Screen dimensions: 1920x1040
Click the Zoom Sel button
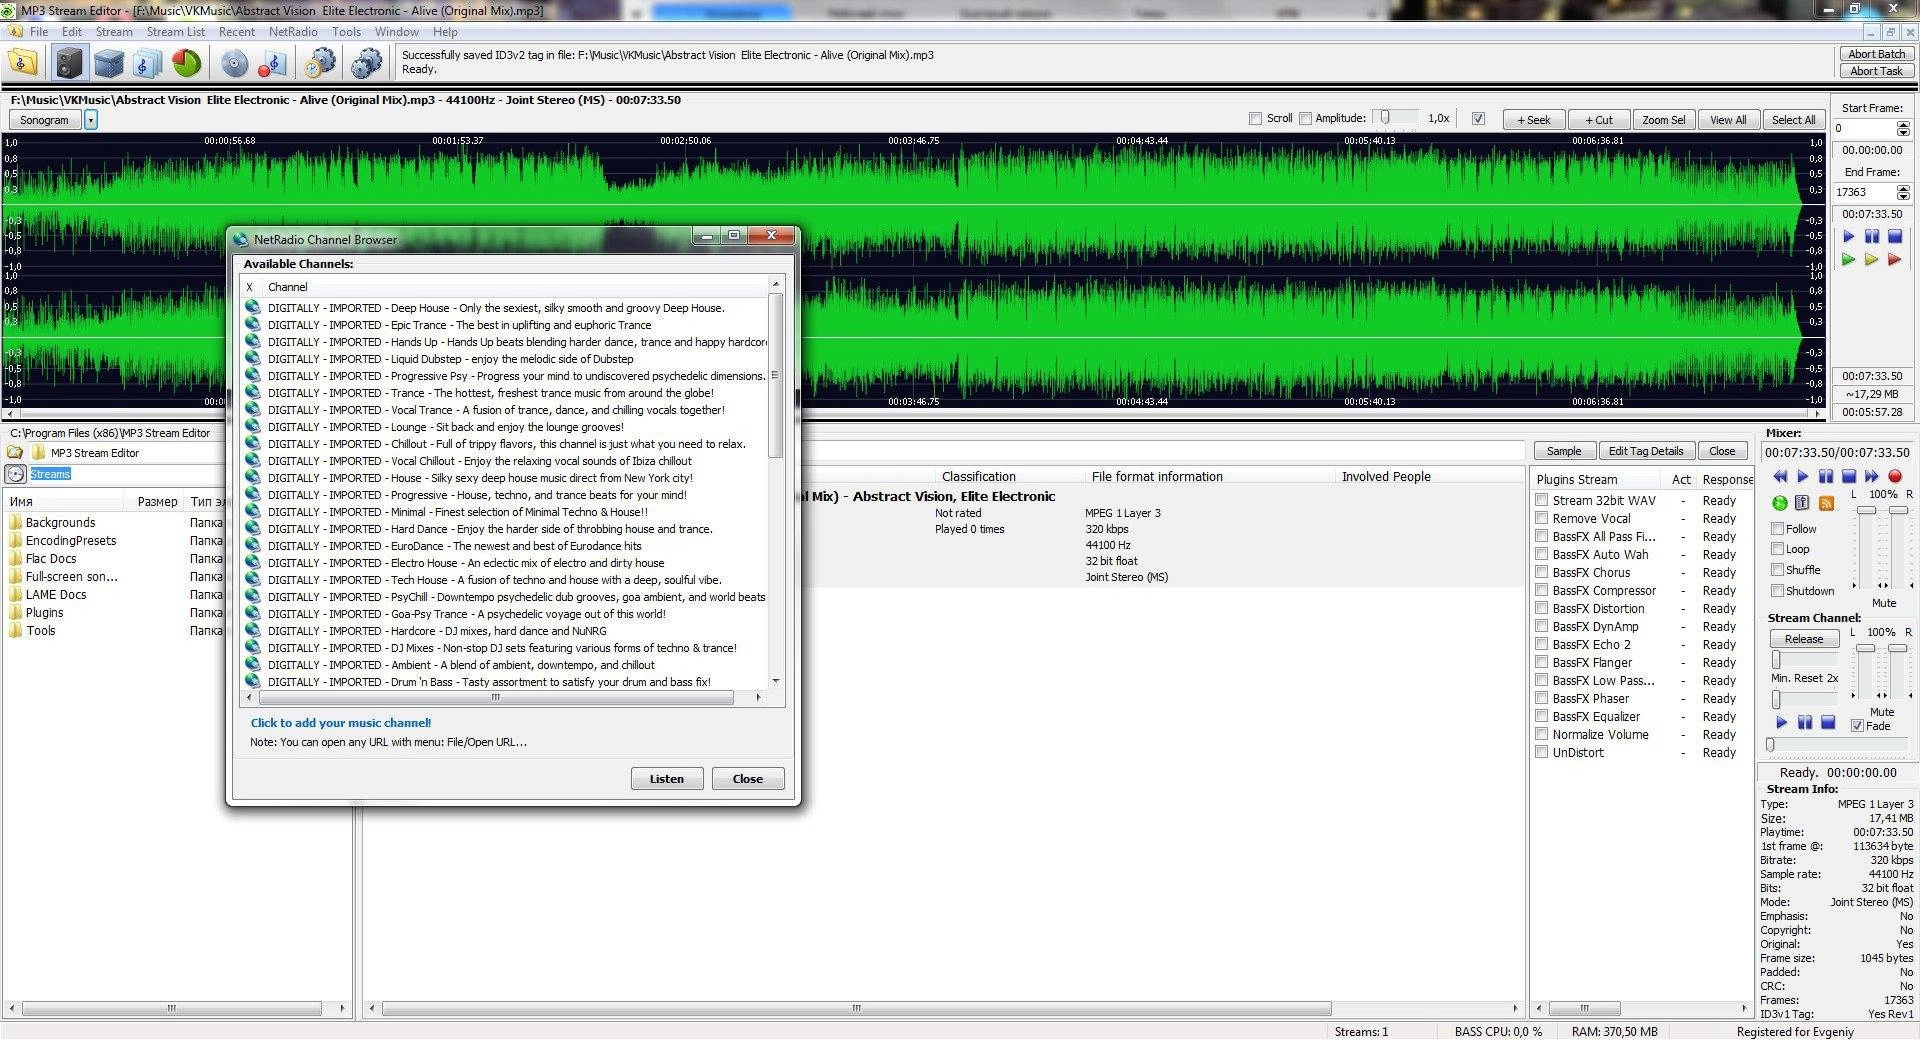coord(1663,120)
